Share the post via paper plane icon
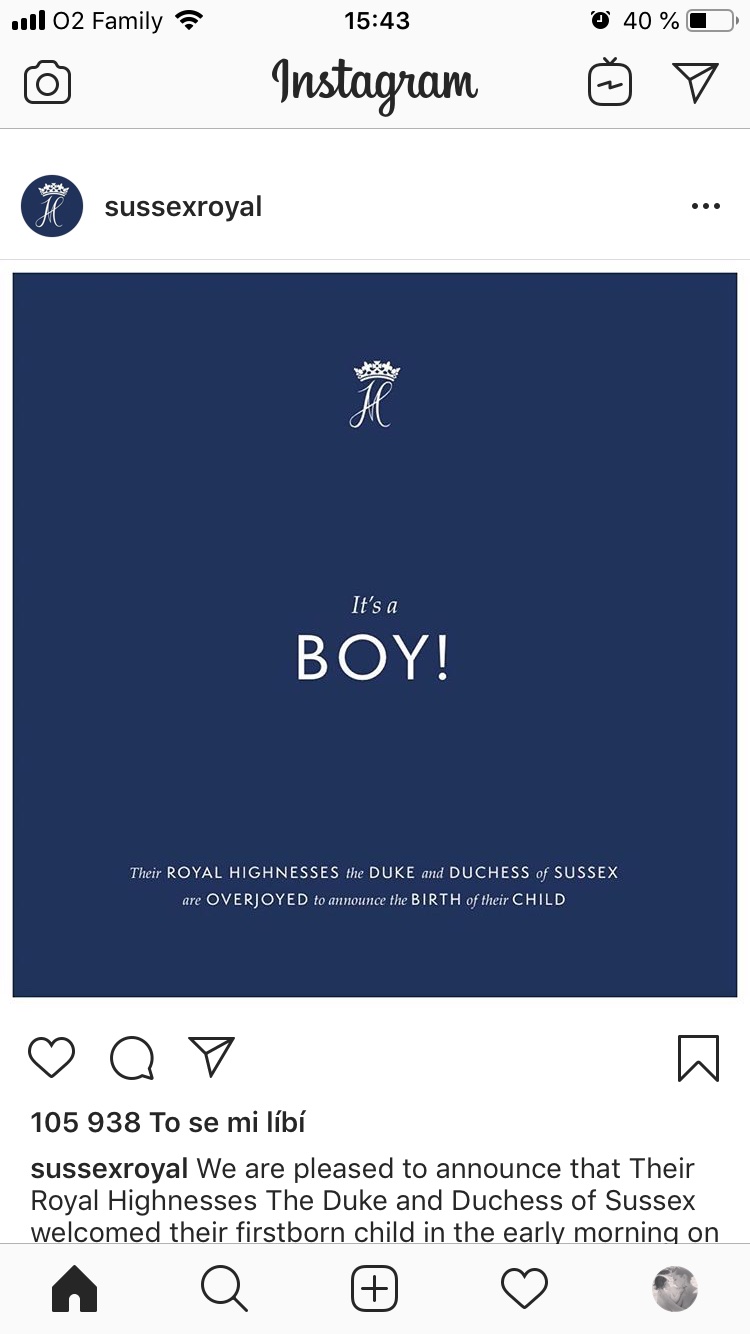750x1334 pixels. point(211,1057)
